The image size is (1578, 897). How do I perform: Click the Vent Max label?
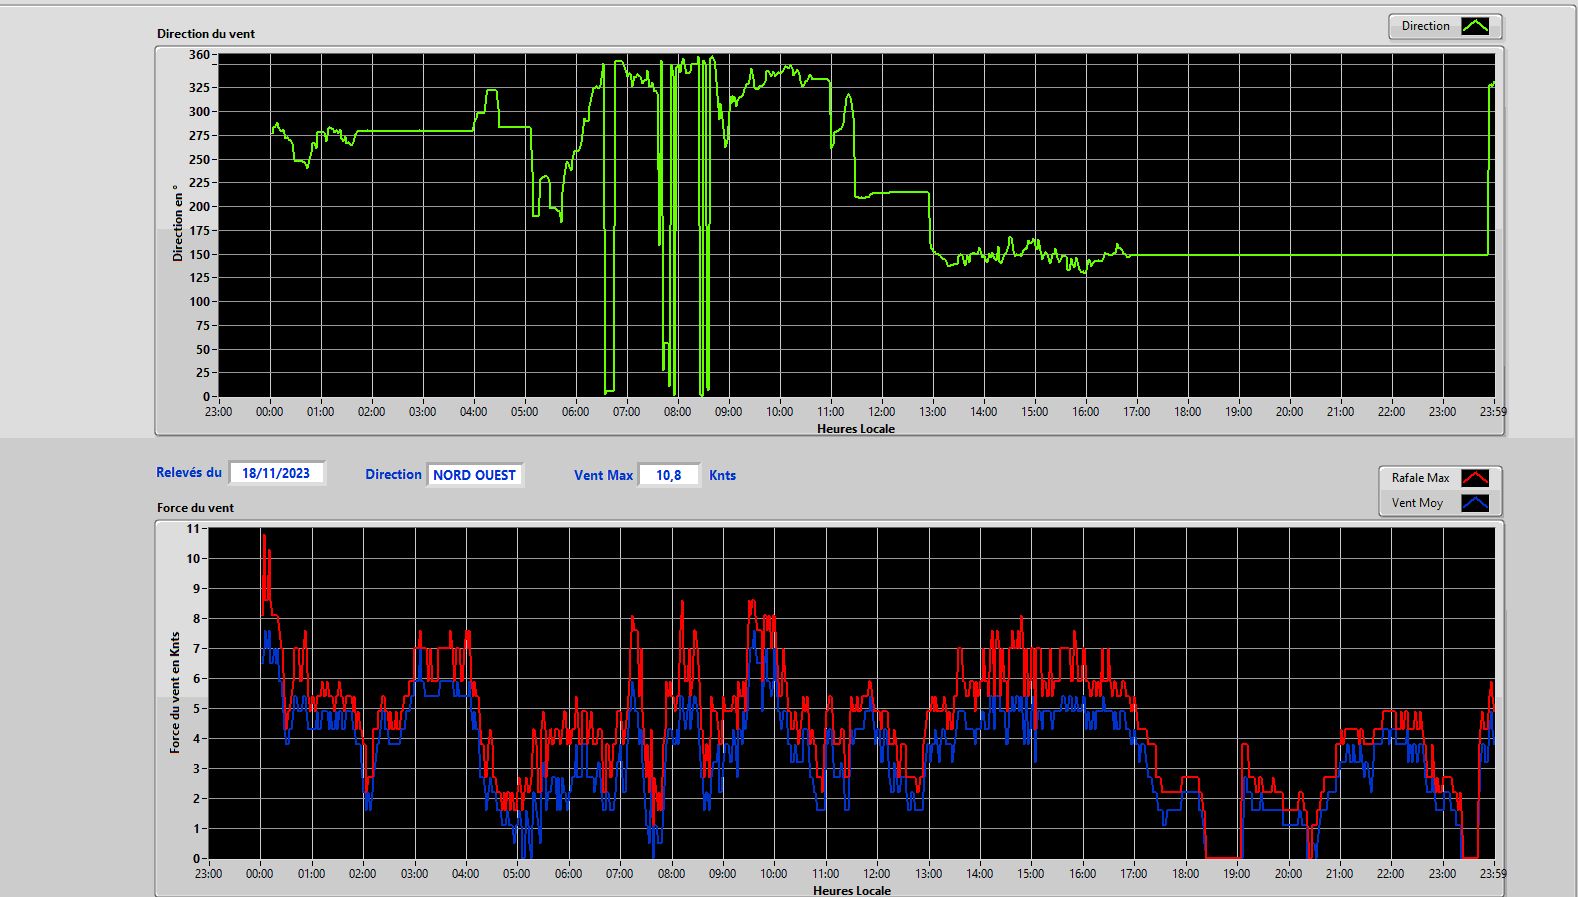tap(603, 475)
